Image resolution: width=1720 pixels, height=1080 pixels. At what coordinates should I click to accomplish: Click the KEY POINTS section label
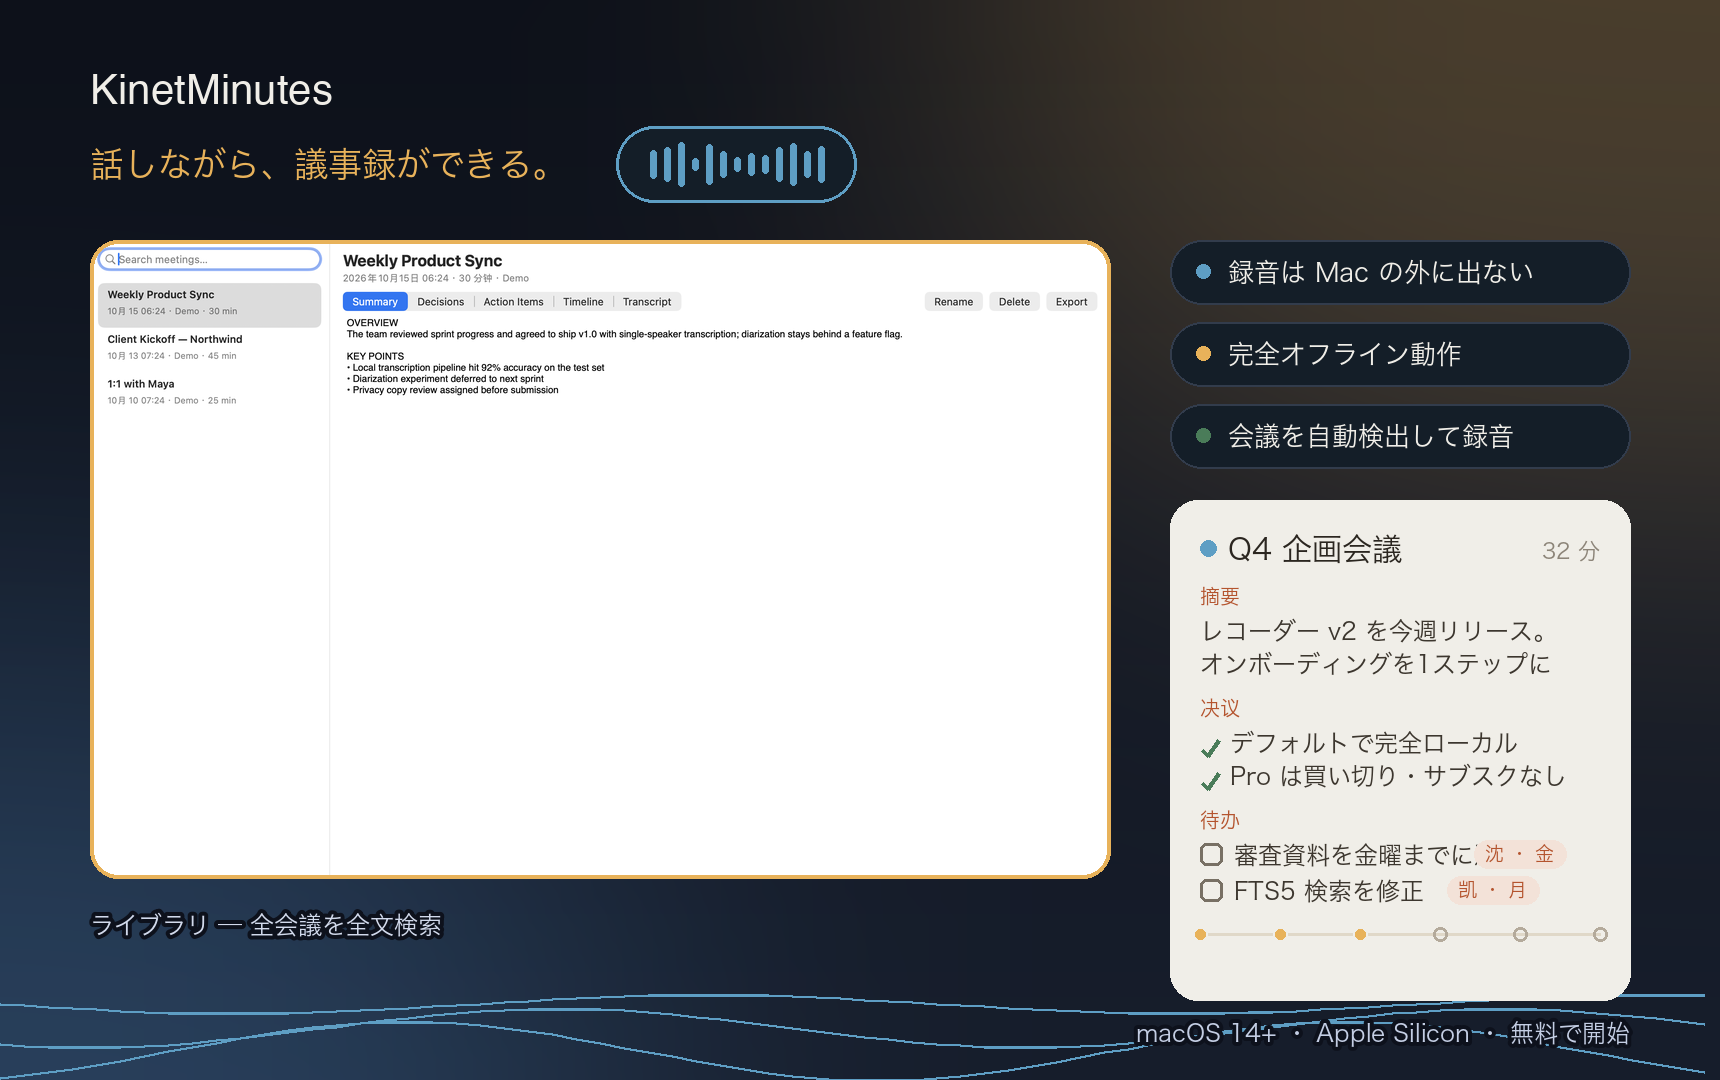(375, 356)
